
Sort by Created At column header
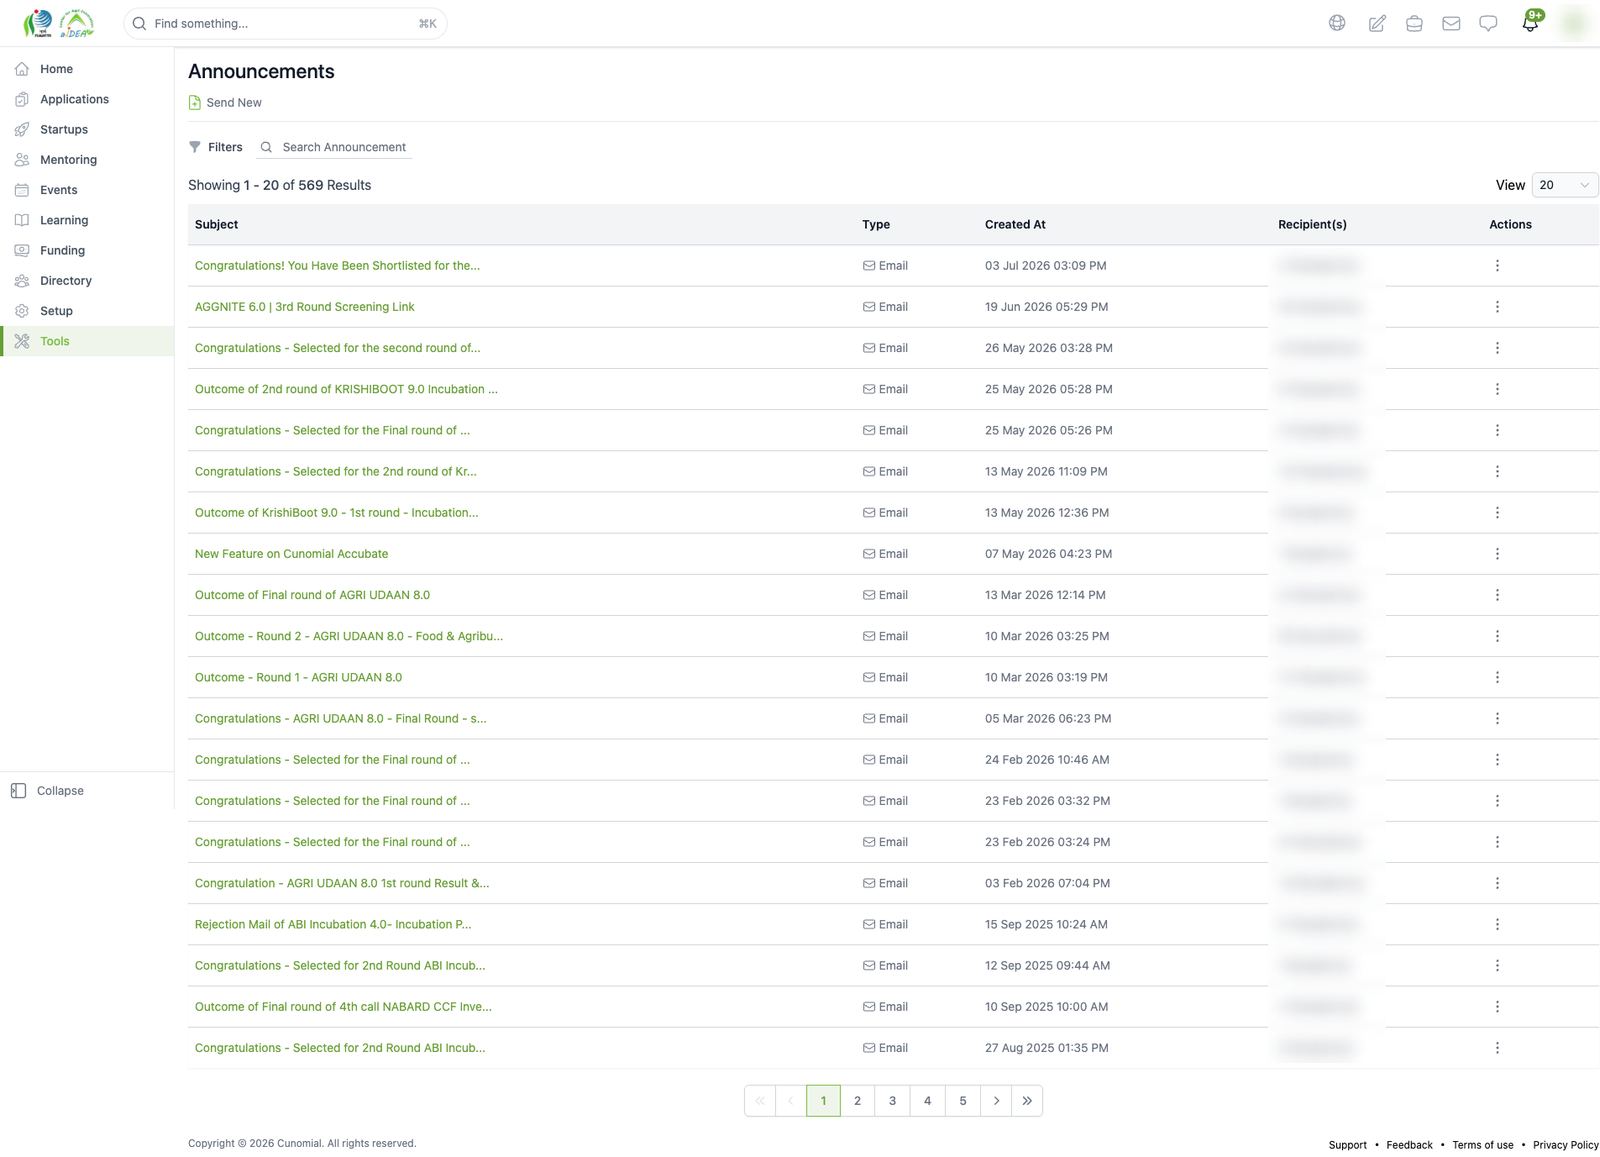click(1015, 225)
